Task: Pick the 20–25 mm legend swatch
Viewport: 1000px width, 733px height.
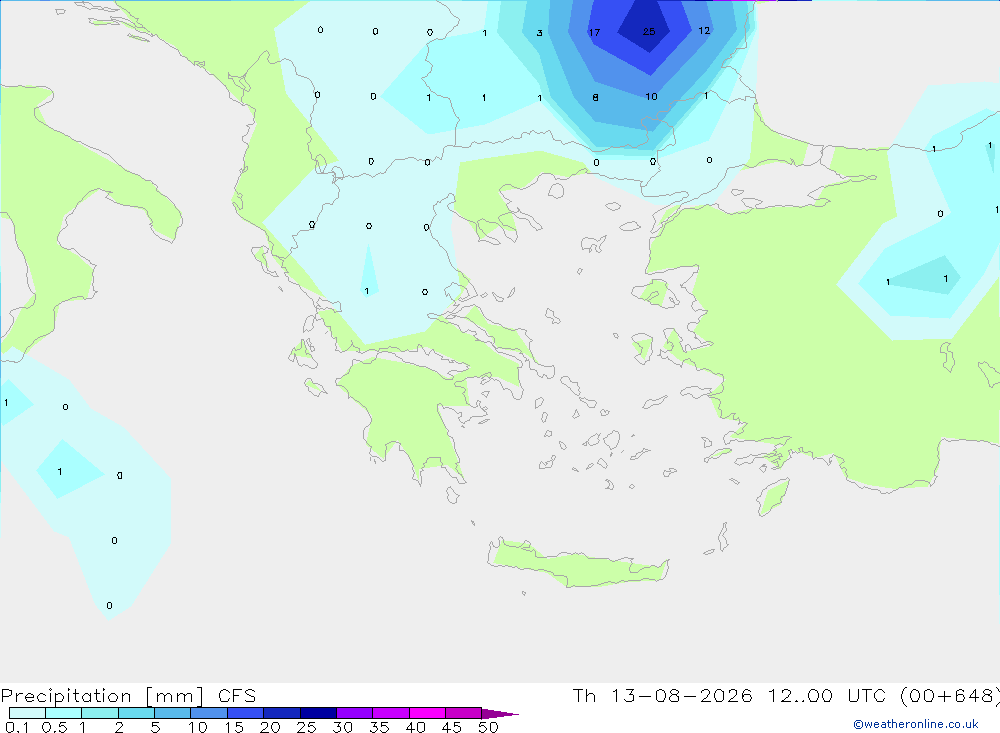Action: coord(281,713)
